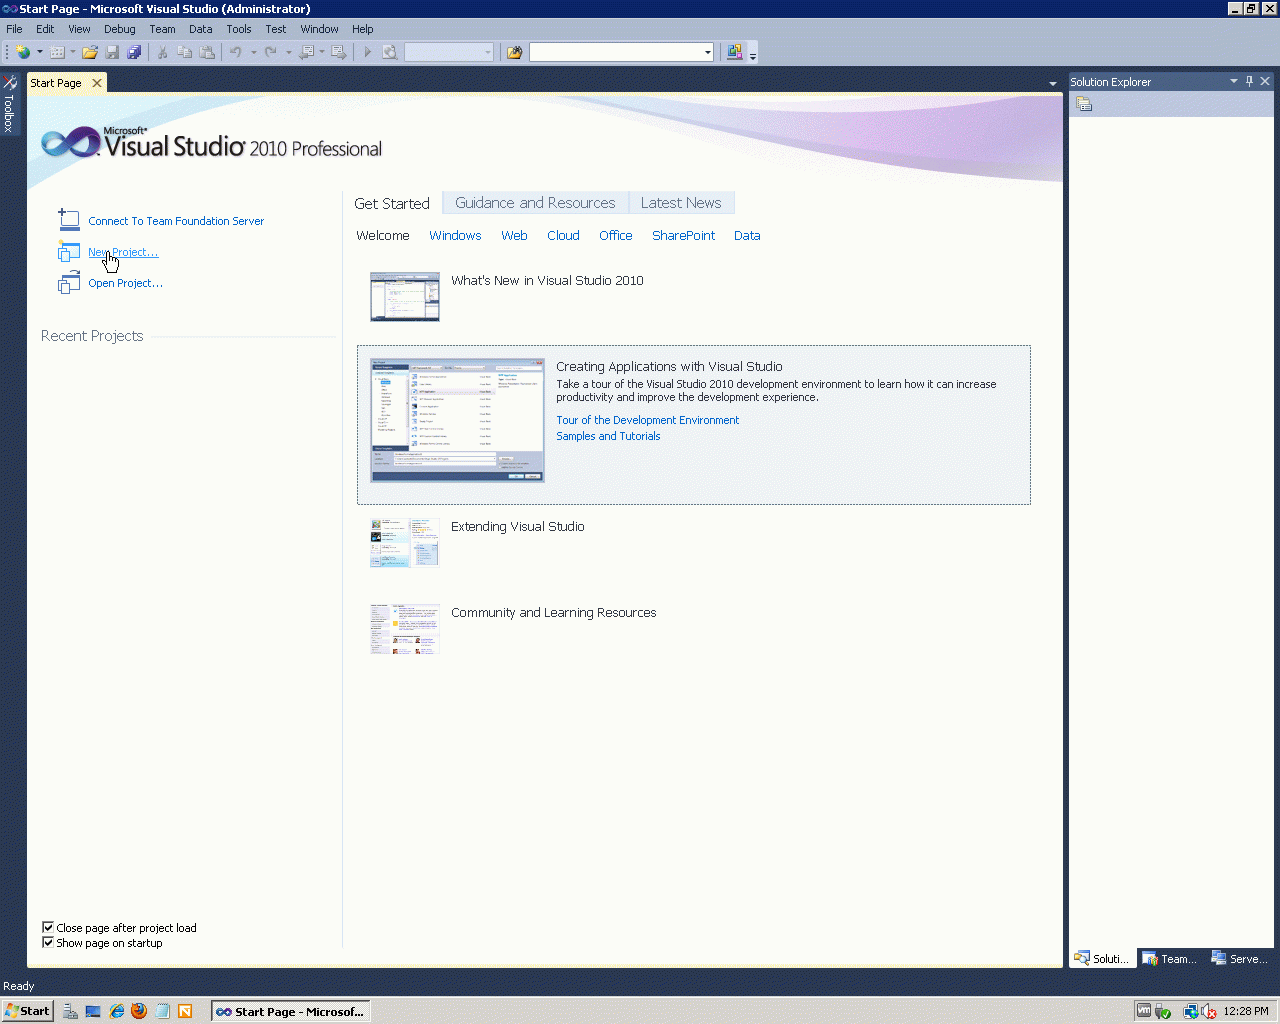Click the New Project toolbar icon
Screen dimensions: 1280x1024
point(23,52)
